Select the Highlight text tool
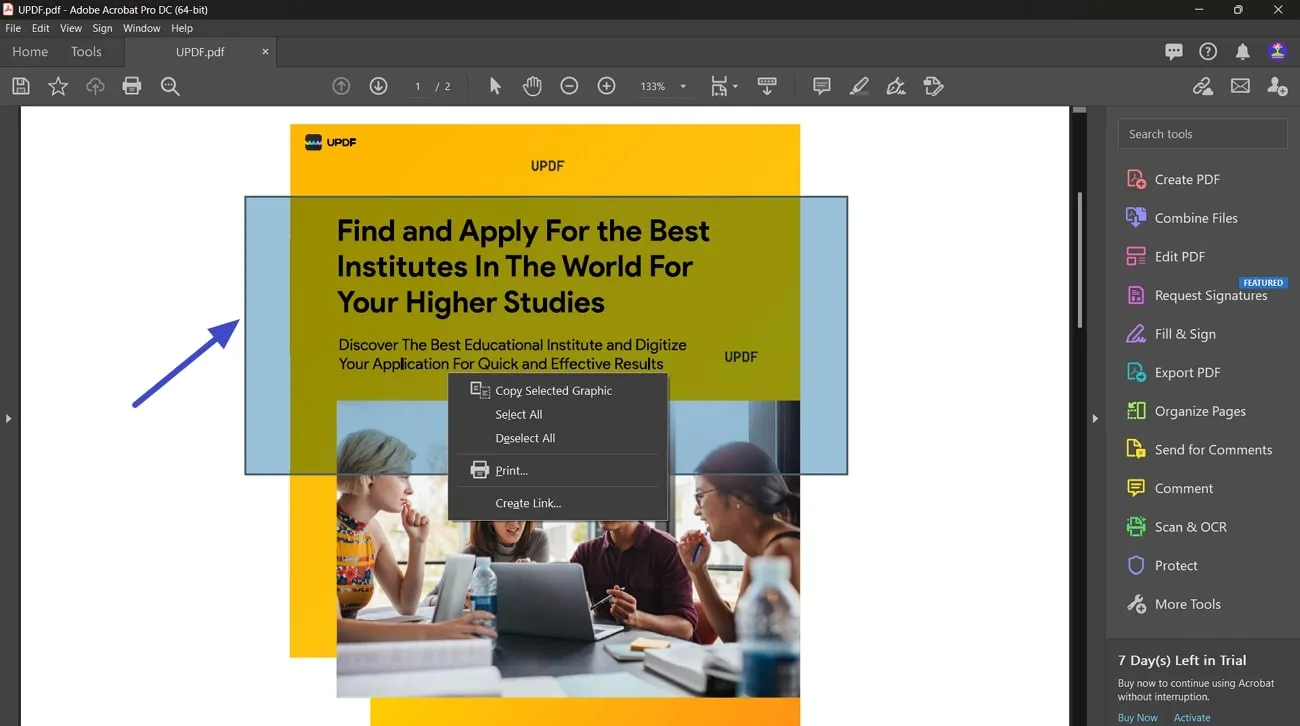 click(859, 86)
